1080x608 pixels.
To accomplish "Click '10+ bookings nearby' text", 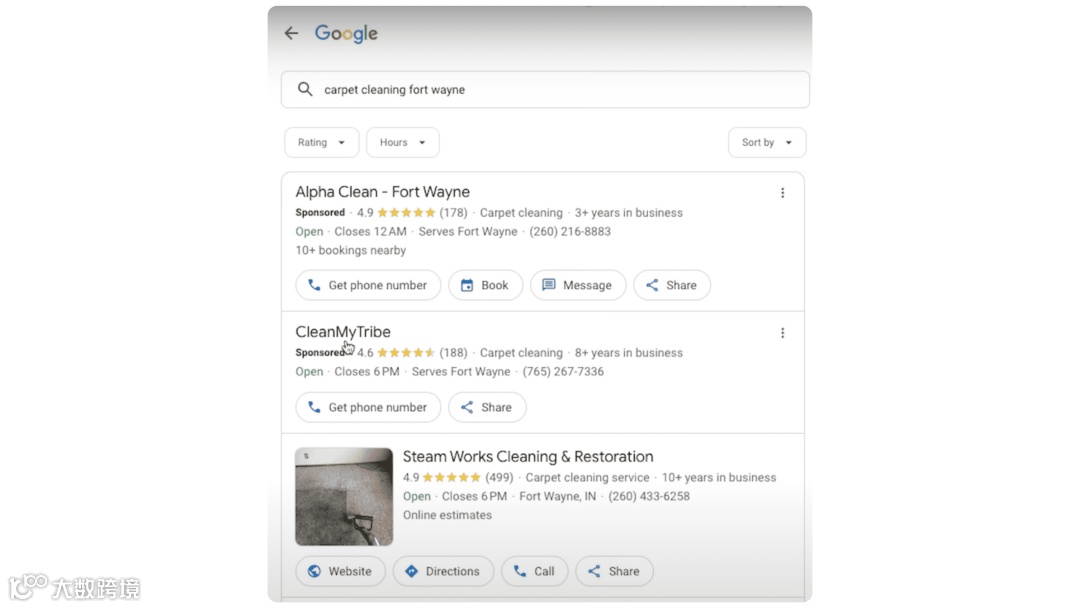I will click(x=351, y=250).
